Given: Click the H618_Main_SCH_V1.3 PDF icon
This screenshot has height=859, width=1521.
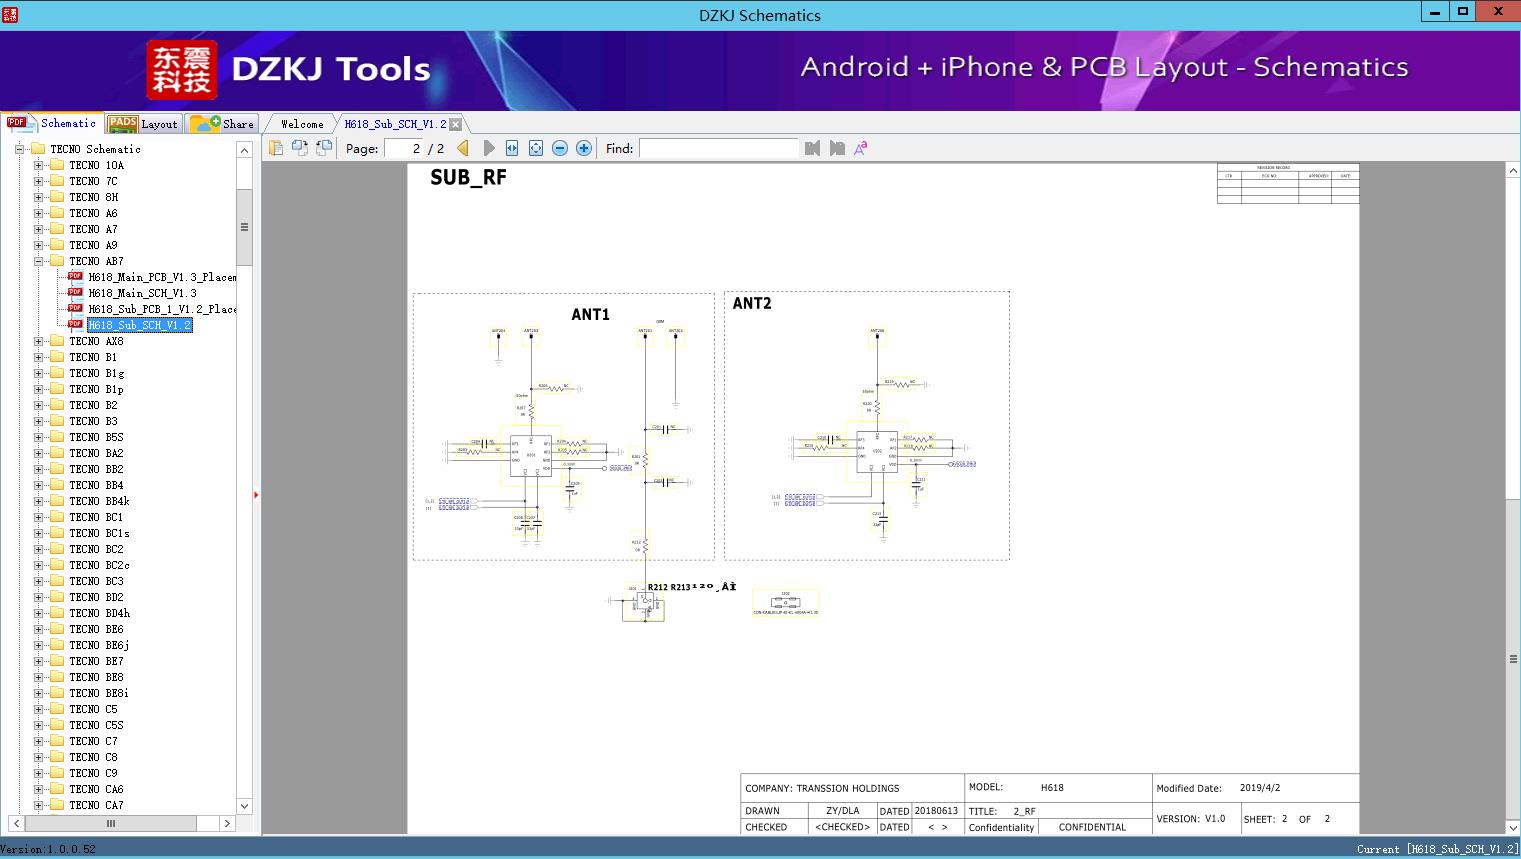Looking at the screenshot, I should (75, 293).
